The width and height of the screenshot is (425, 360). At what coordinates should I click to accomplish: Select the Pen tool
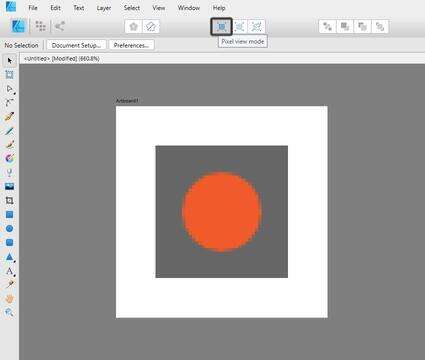9,116
